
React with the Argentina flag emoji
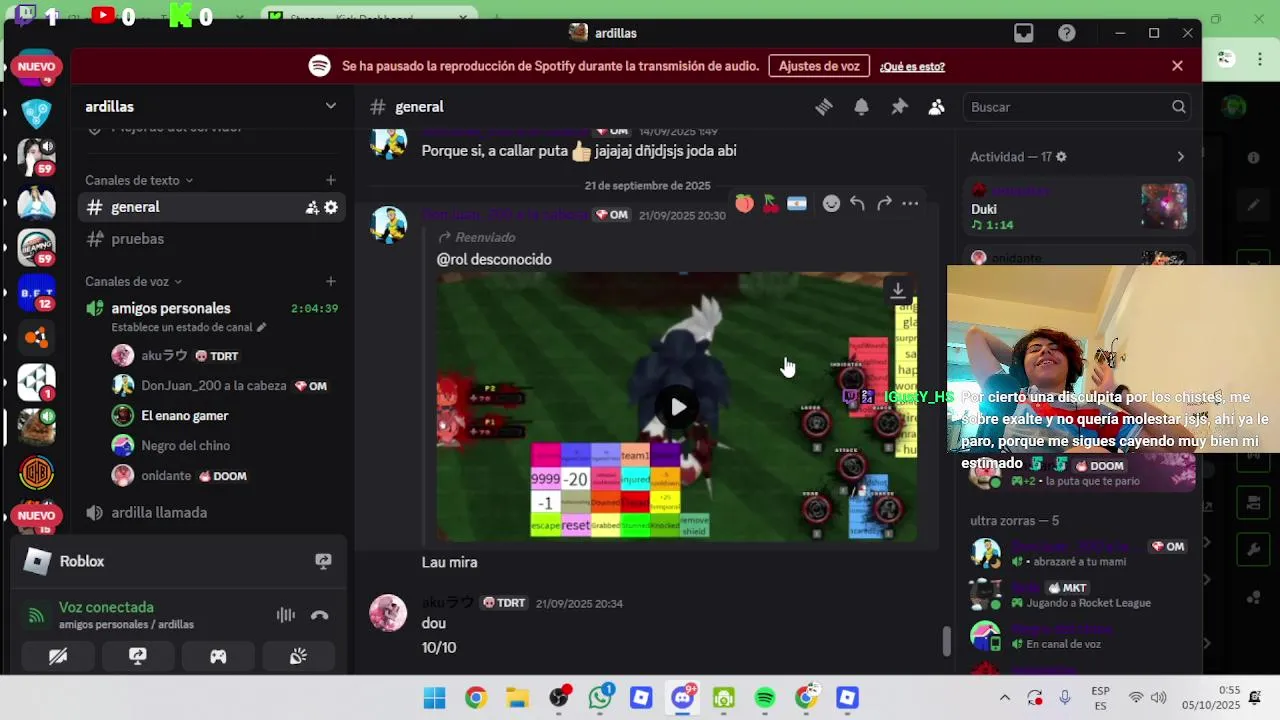tap(796, 203)
